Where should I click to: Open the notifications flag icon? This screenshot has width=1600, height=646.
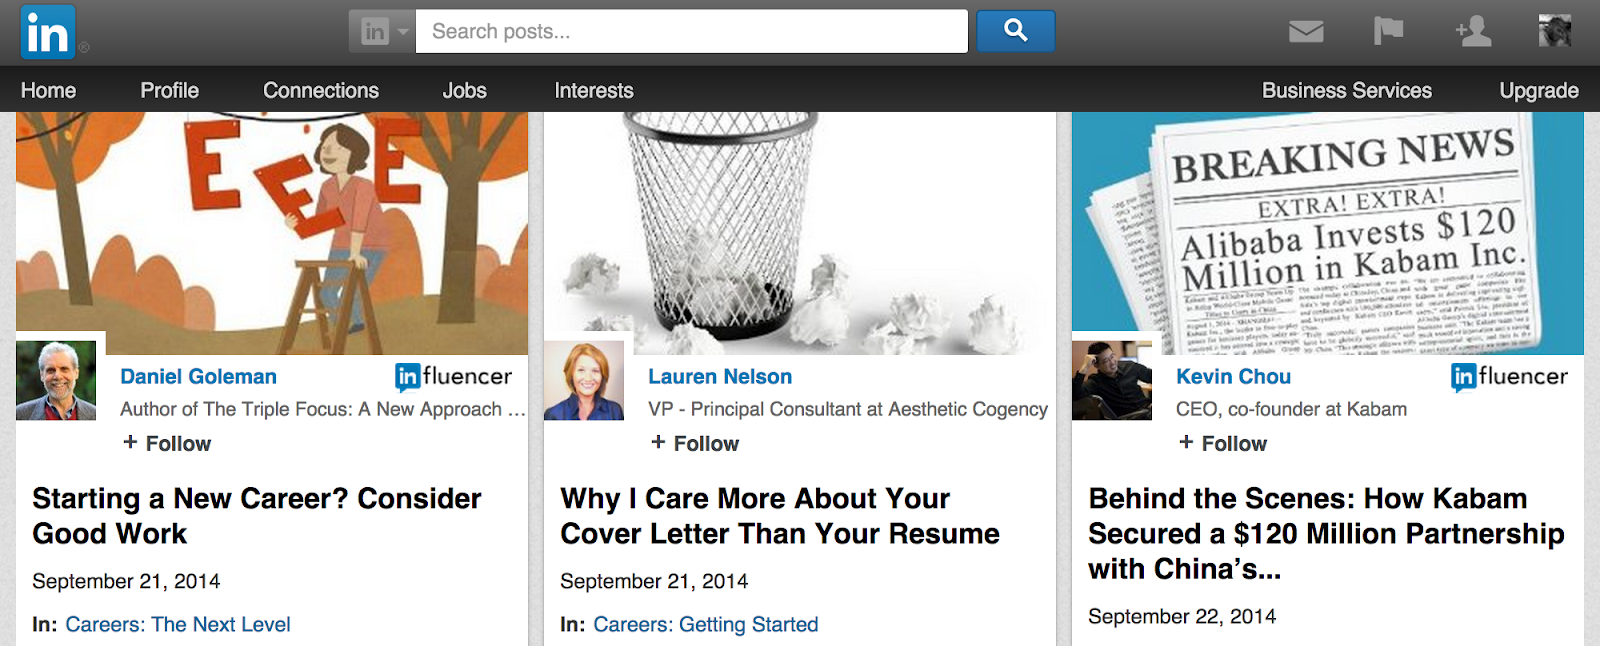(x=1388, y=31)
